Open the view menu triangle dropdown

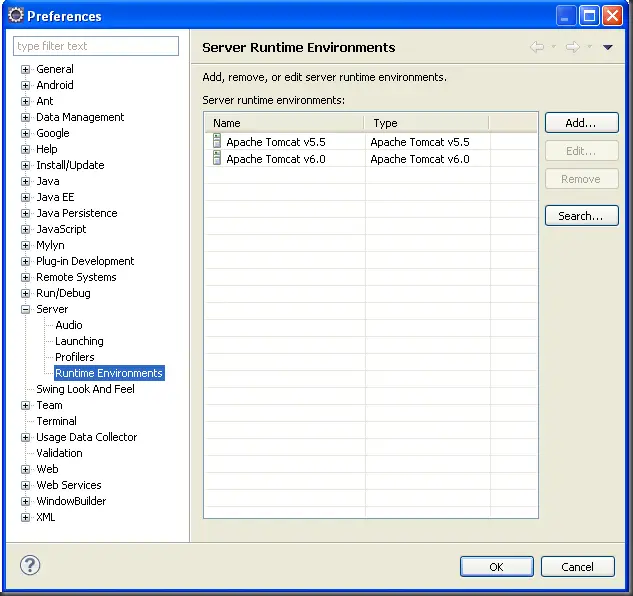pos(607,47)
